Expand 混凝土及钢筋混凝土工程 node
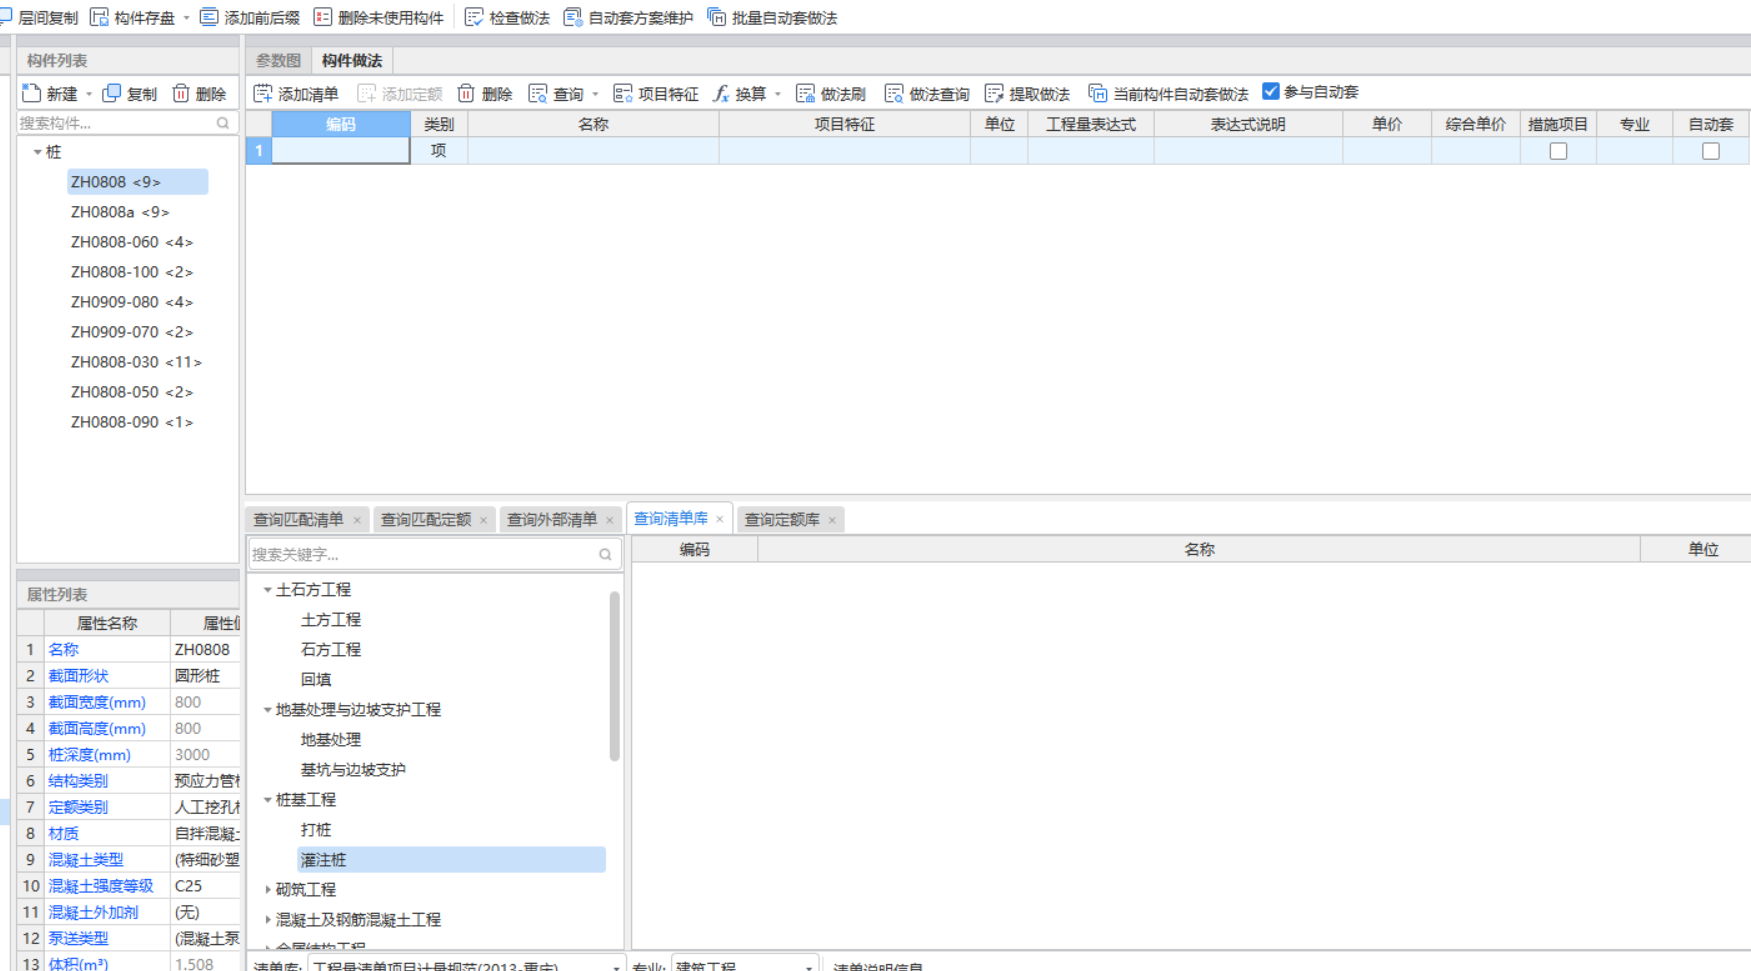This screenshot has height=971, width=1751. [x=267, y=919]
